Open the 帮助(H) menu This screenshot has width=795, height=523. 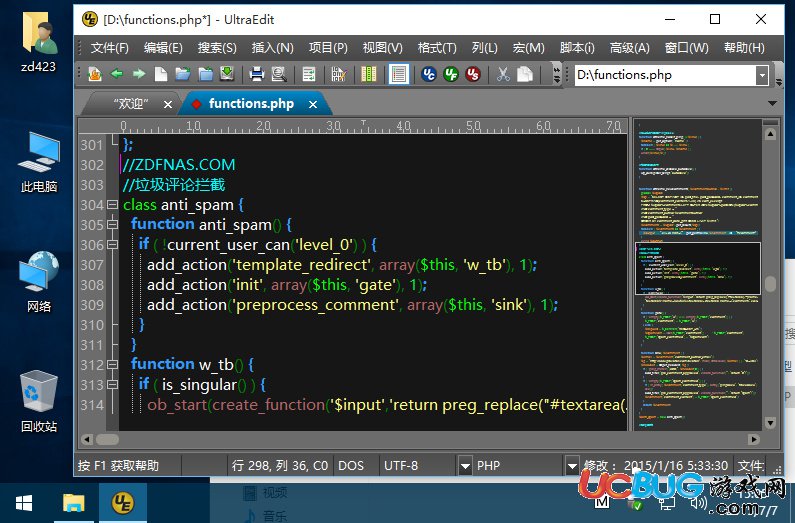coord(744,48)
